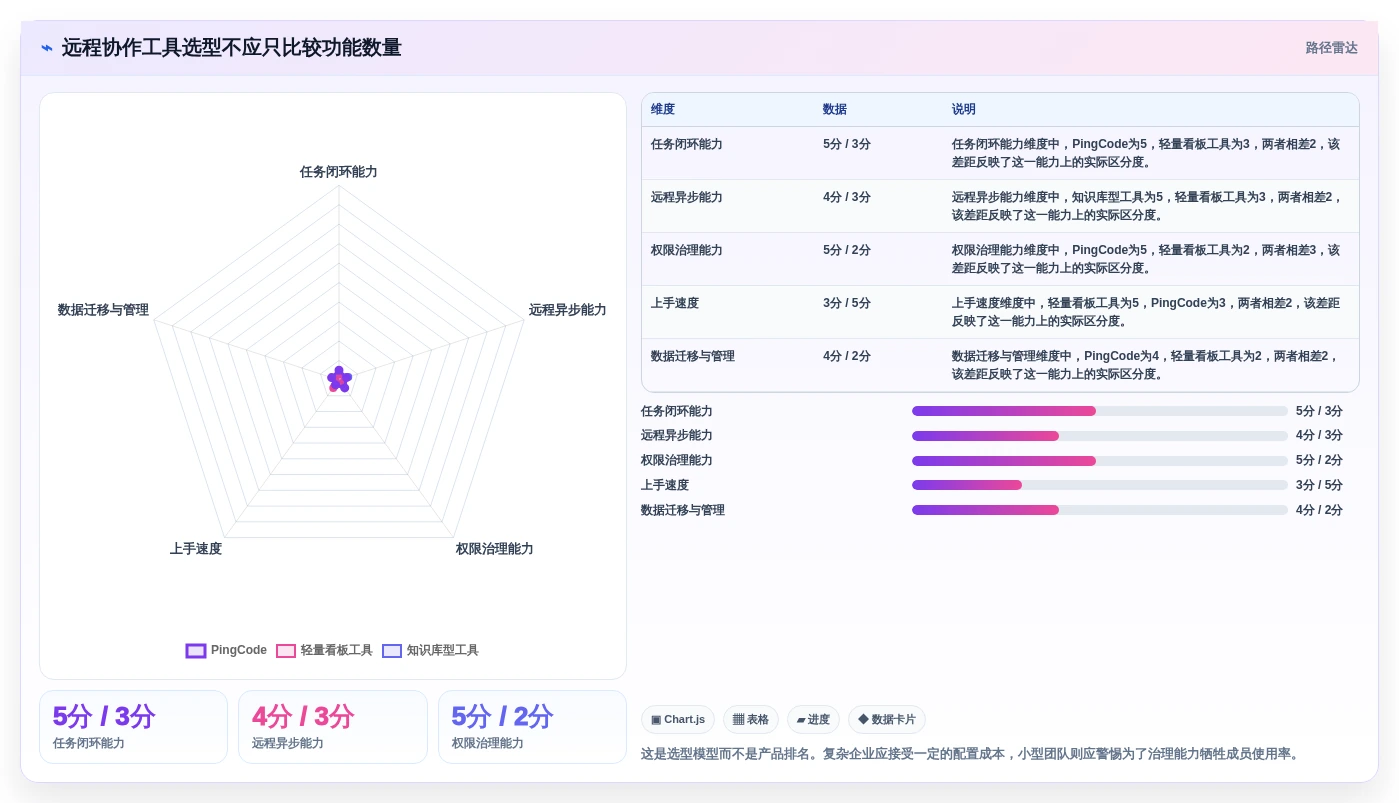The image size is (1399, 803).
Task: Click the footer note starting 这是选型模型
Action: 971,754
